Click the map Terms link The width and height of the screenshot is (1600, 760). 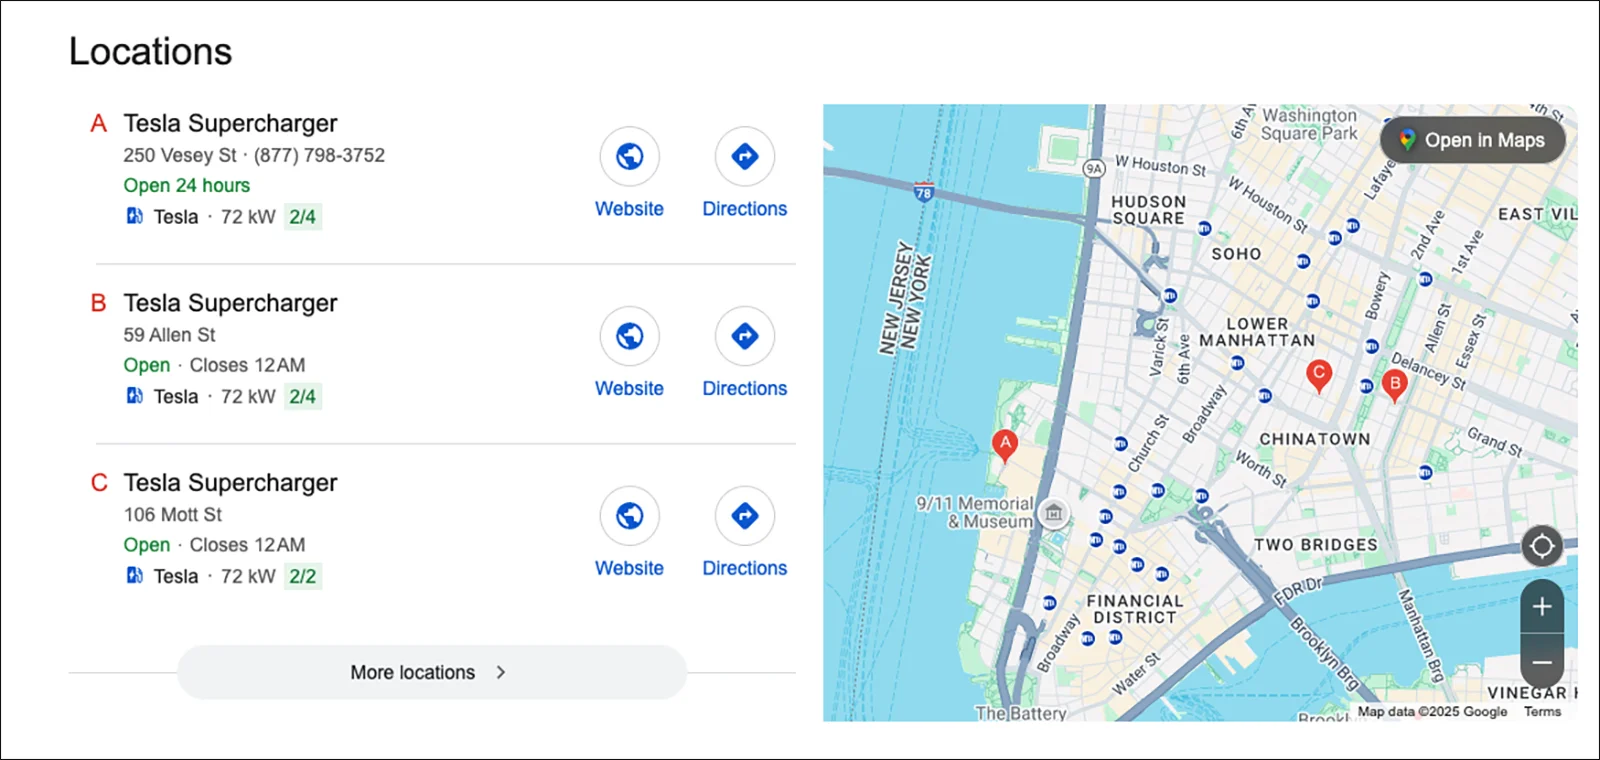(x=1542, y=712)
